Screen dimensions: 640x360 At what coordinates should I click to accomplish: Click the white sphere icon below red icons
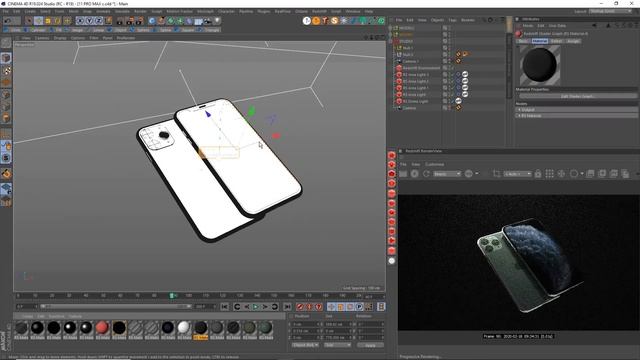[x=392, y=261]
